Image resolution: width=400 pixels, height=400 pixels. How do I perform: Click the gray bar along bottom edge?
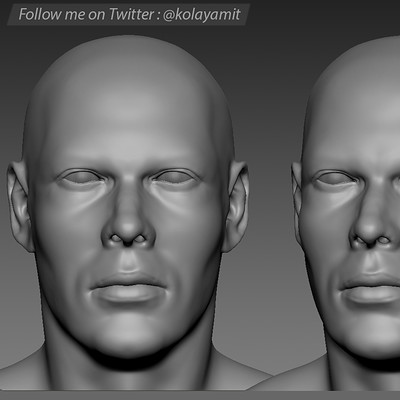pos(200,395)
